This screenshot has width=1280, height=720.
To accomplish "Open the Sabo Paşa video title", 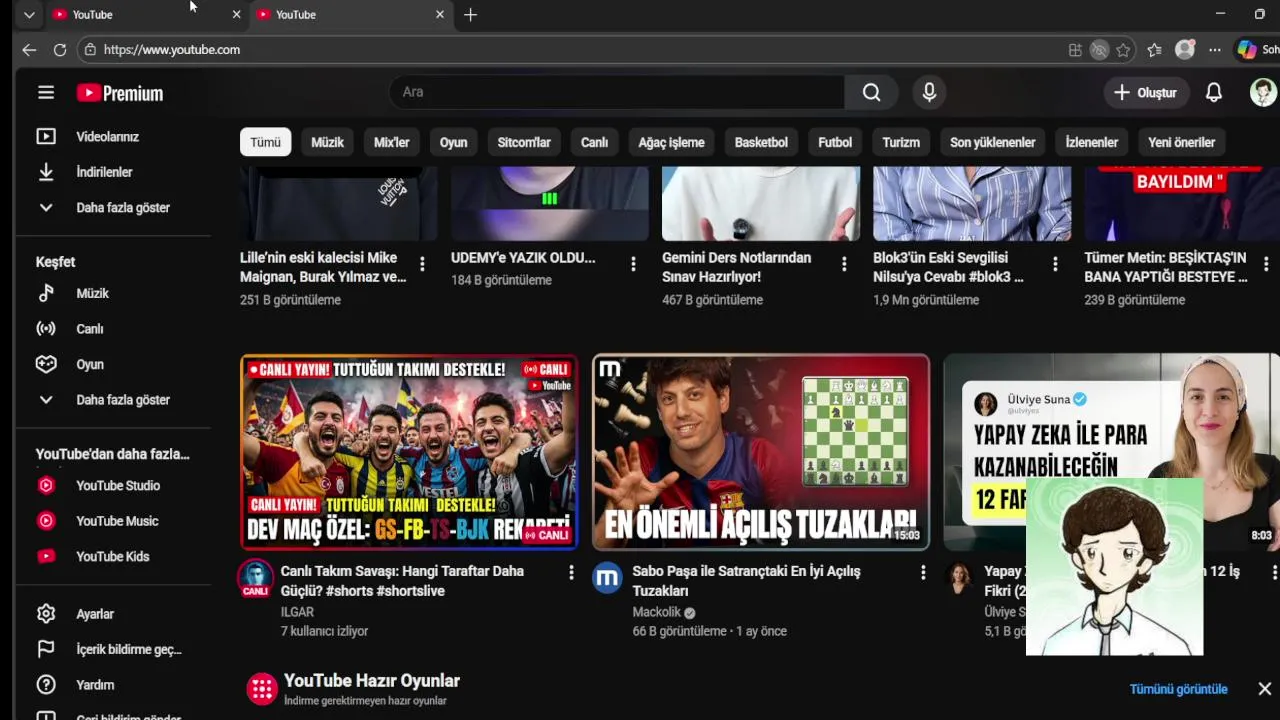I will [x=746, y=581].
